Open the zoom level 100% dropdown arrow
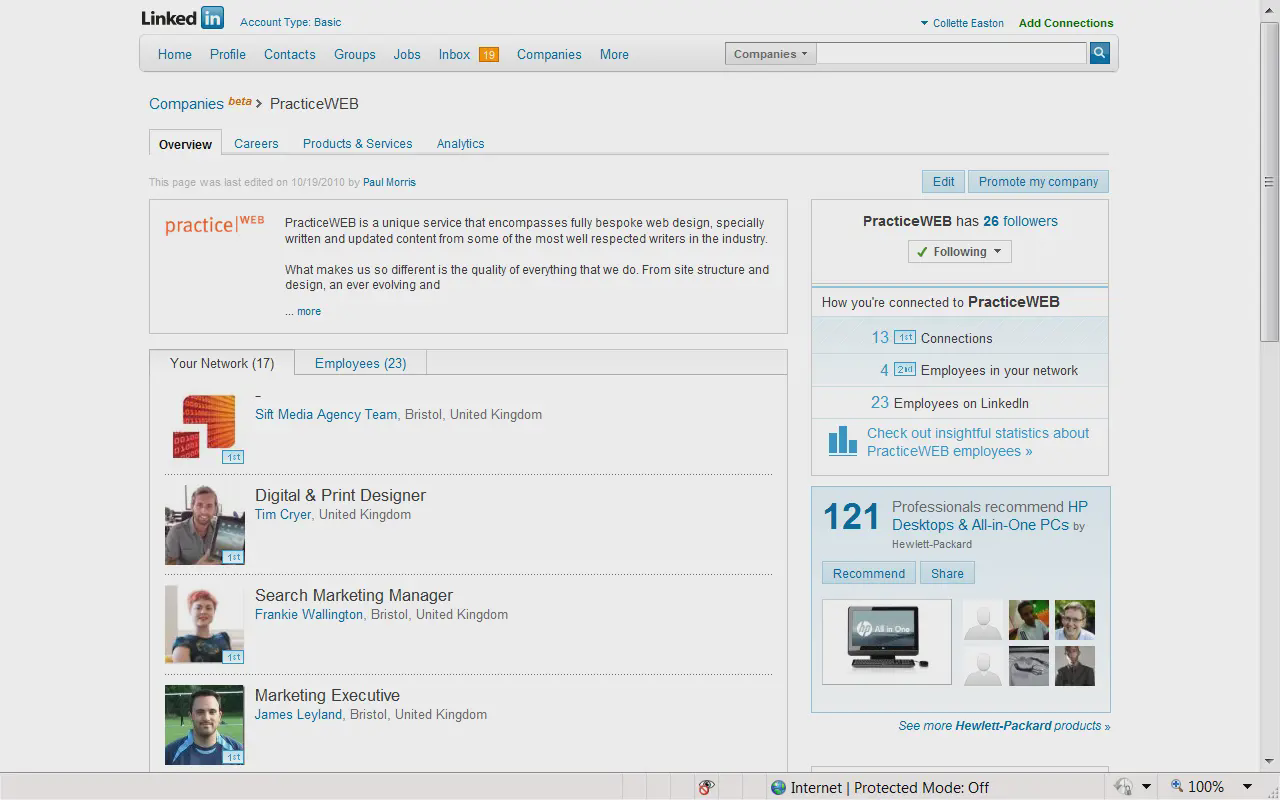This screenshot has width=1280, height=800. (1247, 787)
